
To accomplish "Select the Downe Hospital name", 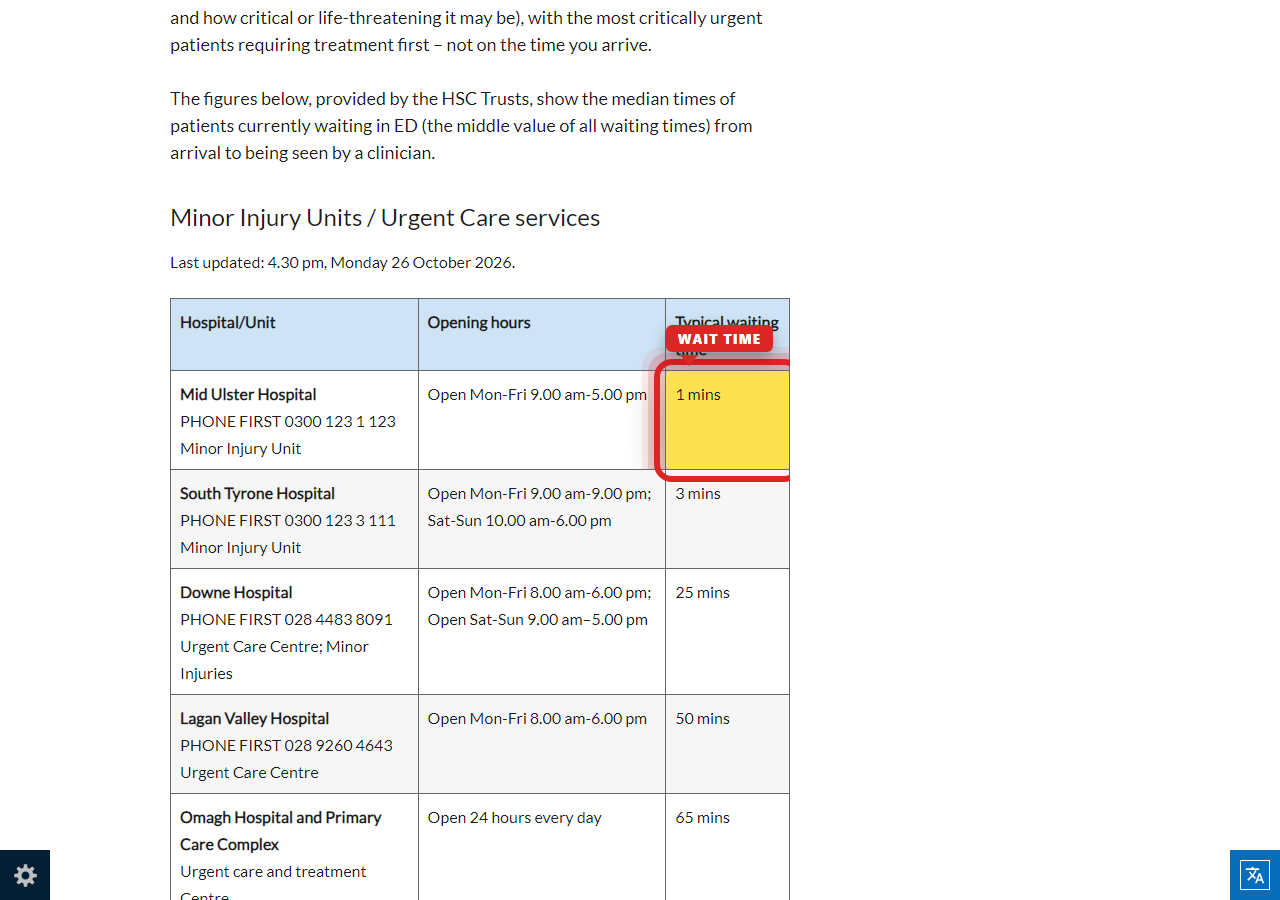I will [x=236, y=592].
